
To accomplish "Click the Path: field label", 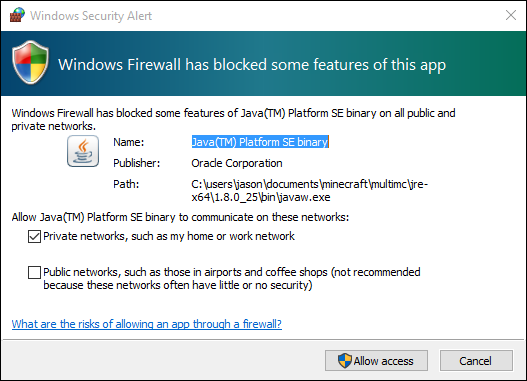I will pos(126,184).
